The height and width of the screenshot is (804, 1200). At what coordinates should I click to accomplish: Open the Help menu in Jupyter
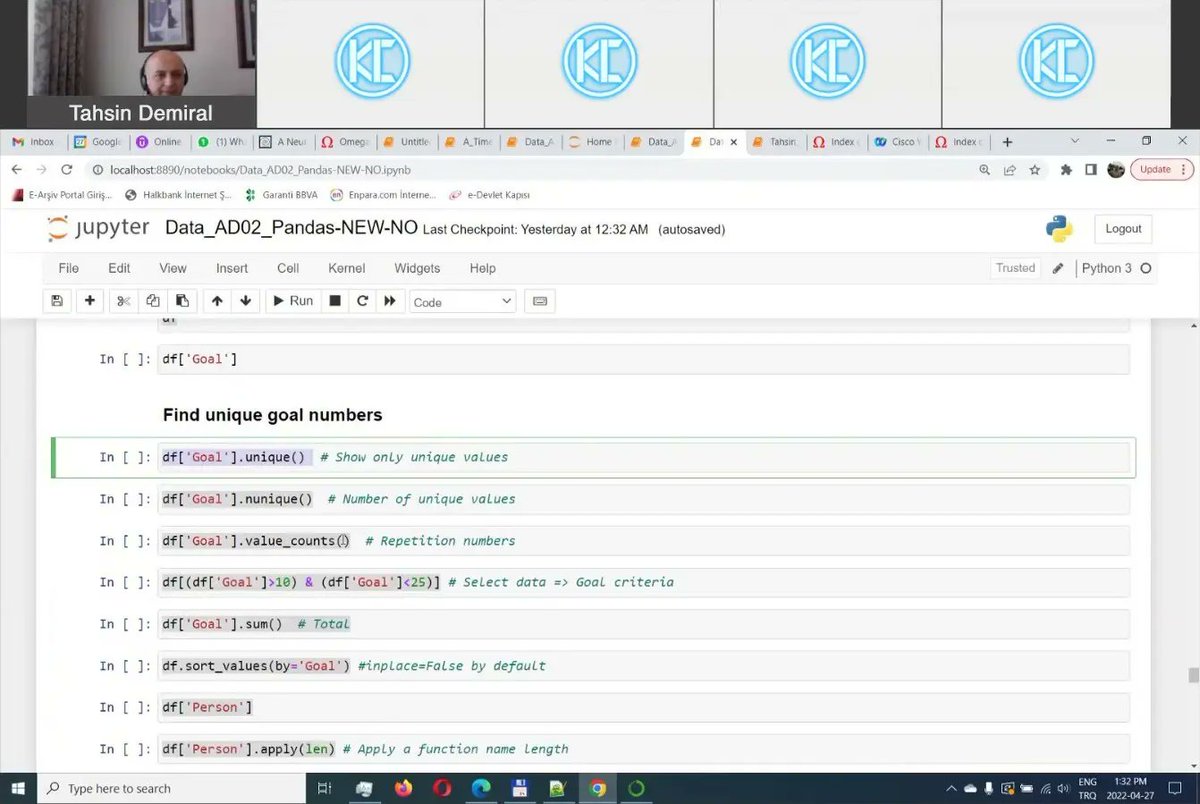[483, 268]
